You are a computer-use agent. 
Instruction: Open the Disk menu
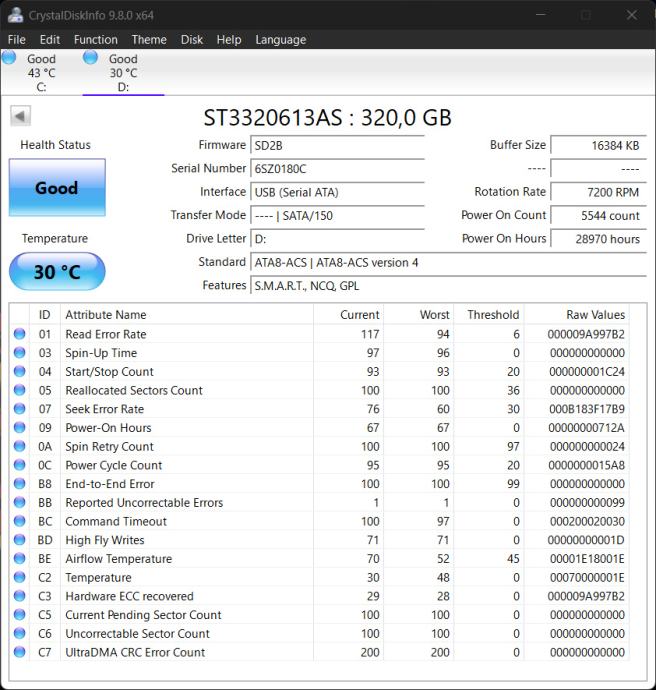click(192, 39)
